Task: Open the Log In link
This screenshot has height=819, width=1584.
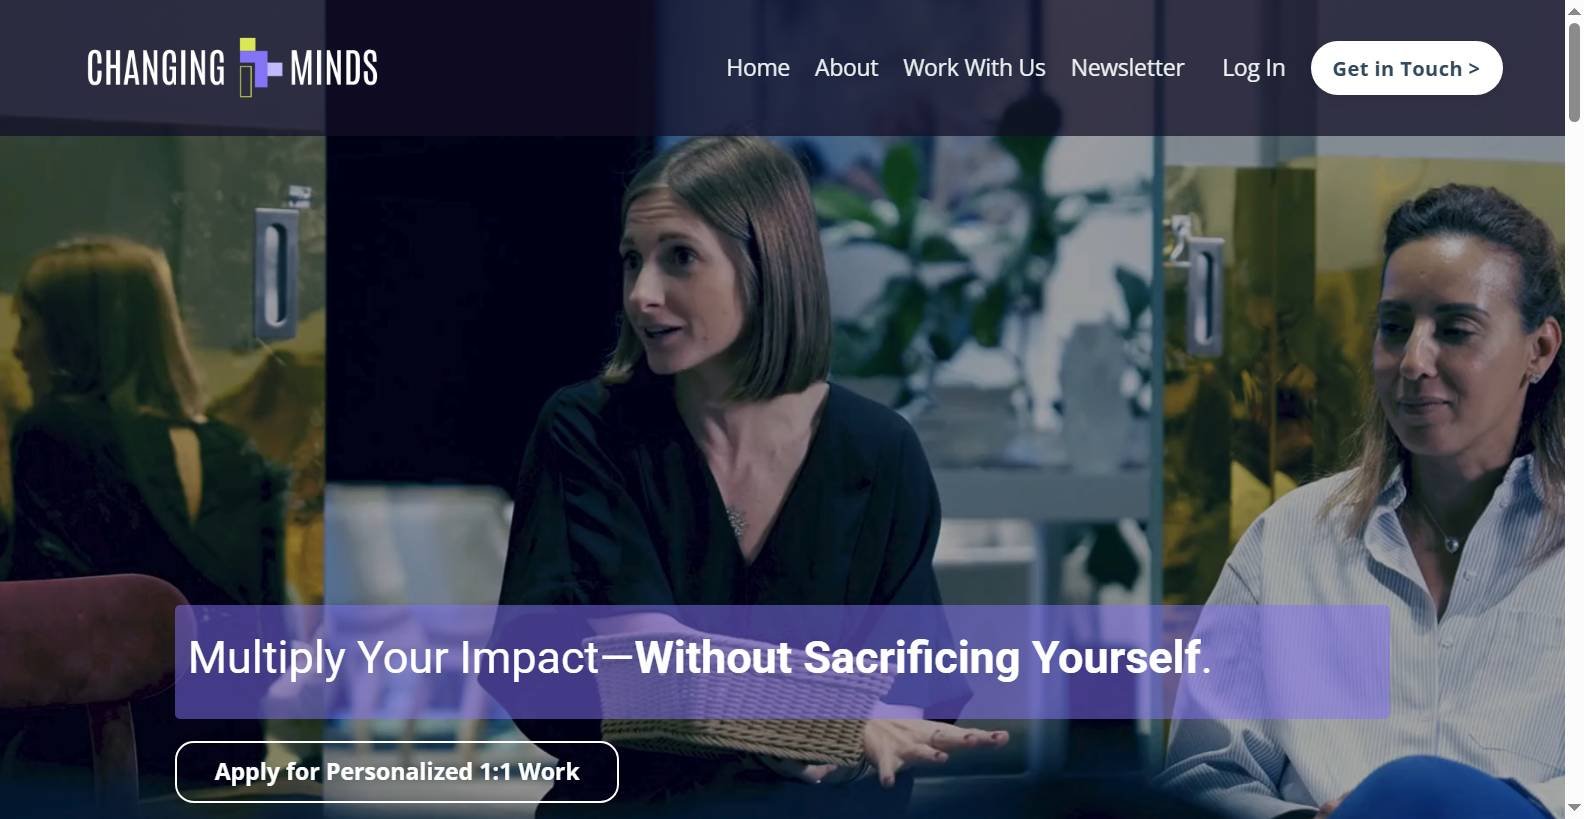Action: [x=1253, y=68]
